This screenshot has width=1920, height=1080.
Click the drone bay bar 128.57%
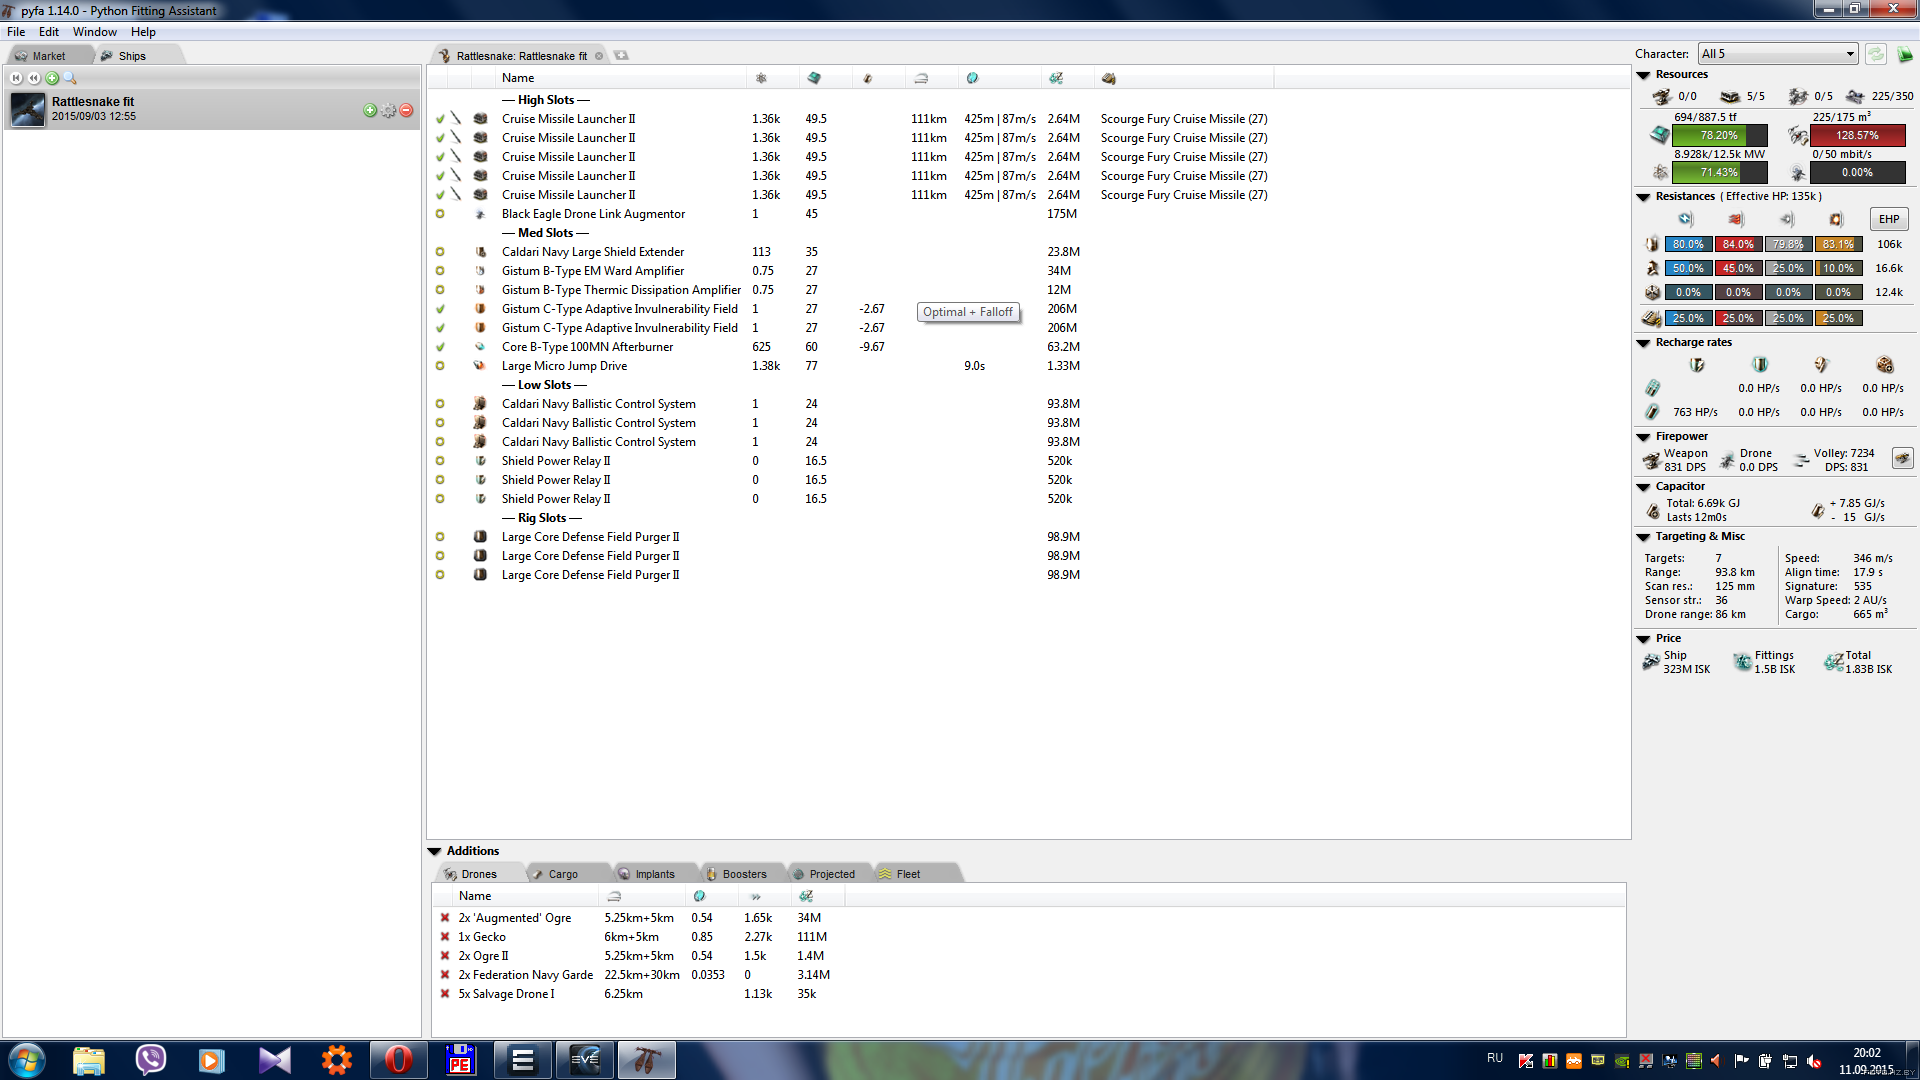pyautogui.click(x=1858, y=135)
